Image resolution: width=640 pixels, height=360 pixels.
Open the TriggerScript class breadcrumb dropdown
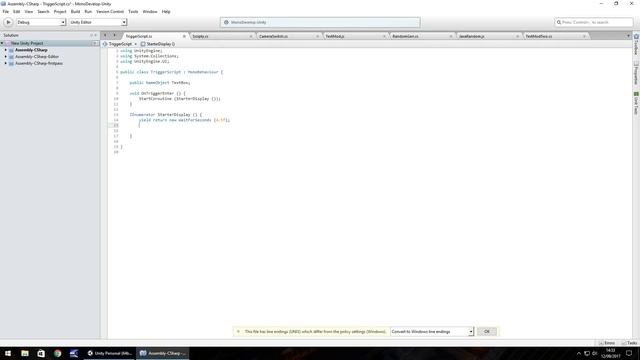120,44
